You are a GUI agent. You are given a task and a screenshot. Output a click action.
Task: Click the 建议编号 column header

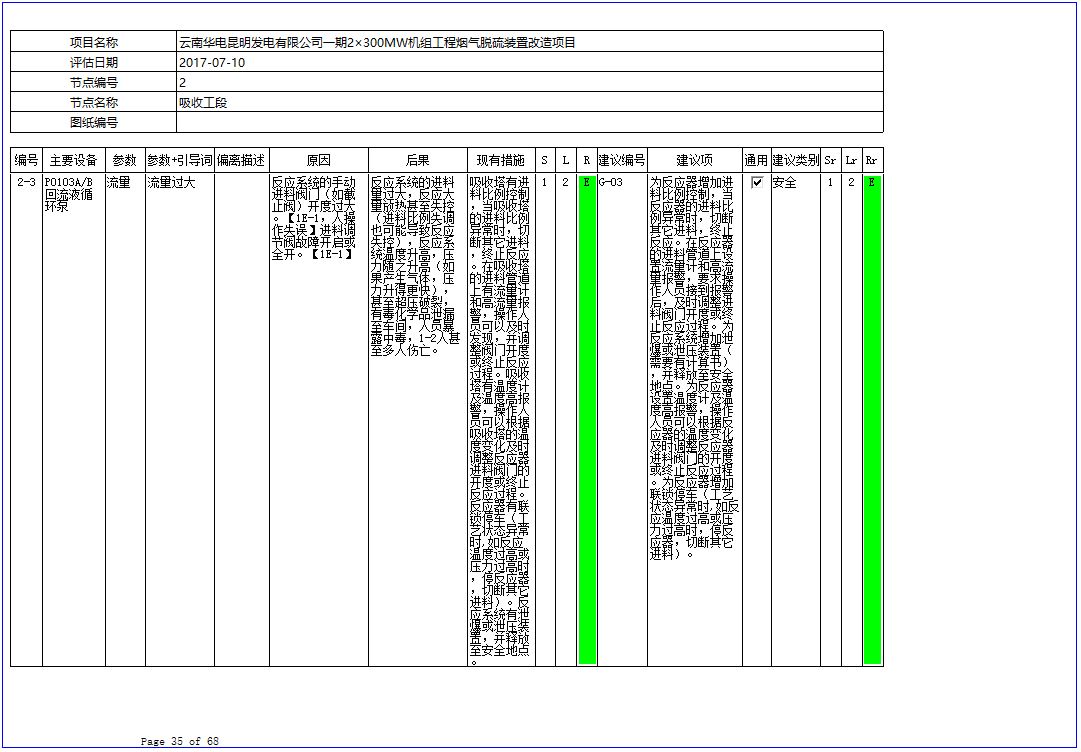pyautogui.click(x=622, y=160)
